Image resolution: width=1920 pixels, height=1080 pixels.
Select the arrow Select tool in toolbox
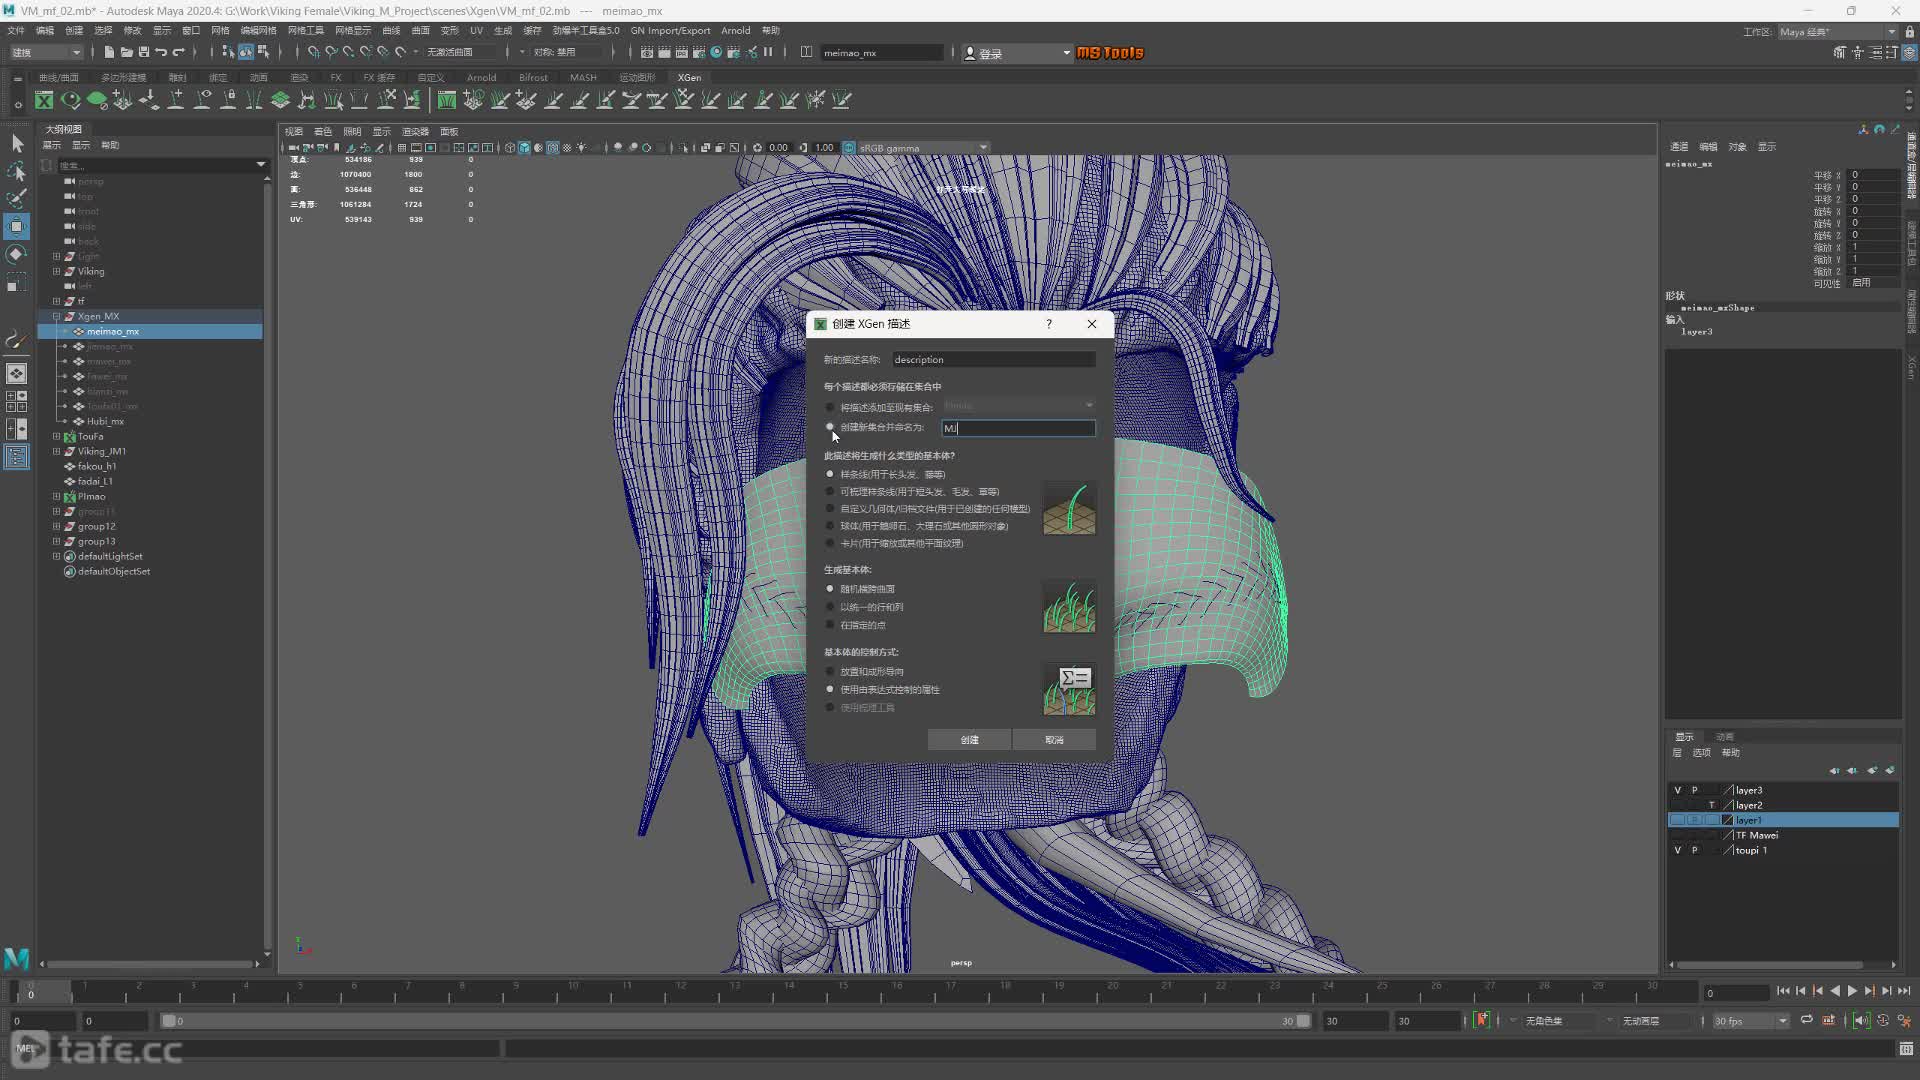(16, 144)
